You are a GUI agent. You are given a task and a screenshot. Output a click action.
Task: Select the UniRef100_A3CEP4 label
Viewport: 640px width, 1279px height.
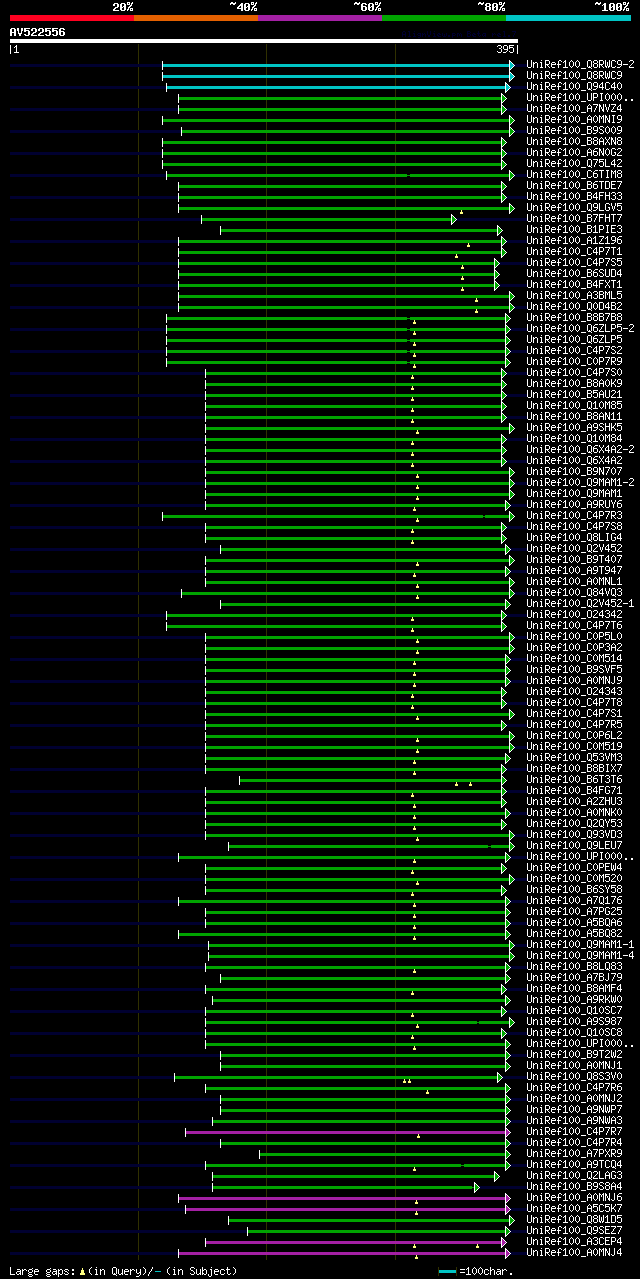point(575,1241)
